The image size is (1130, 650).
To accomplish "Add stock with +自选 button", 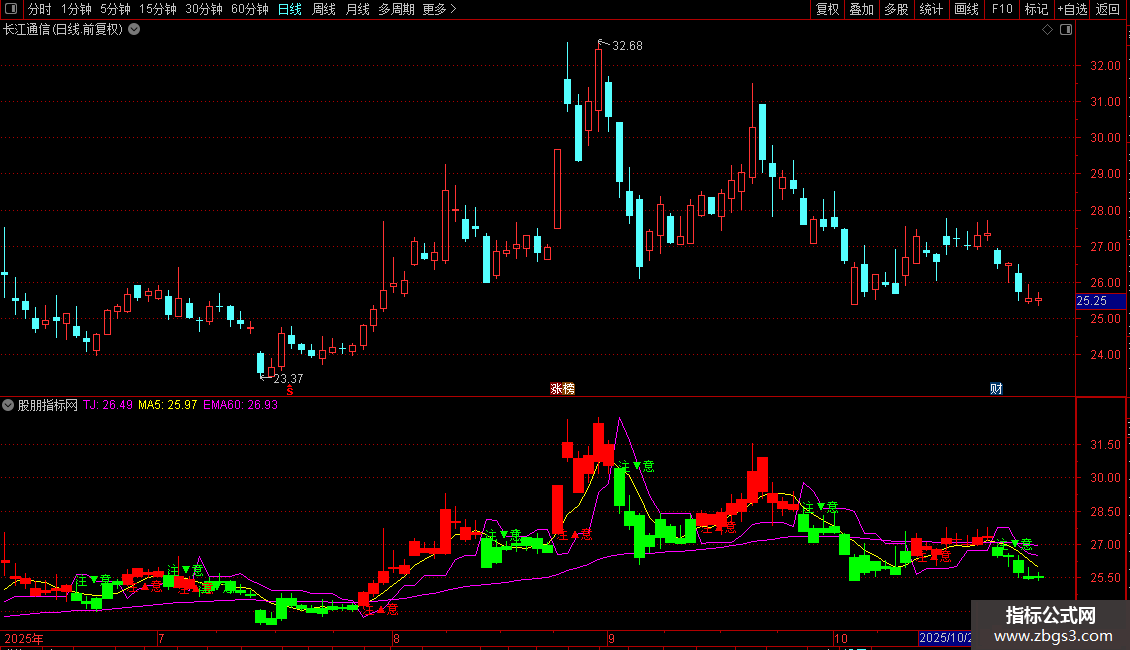I will coord(1072,9).
